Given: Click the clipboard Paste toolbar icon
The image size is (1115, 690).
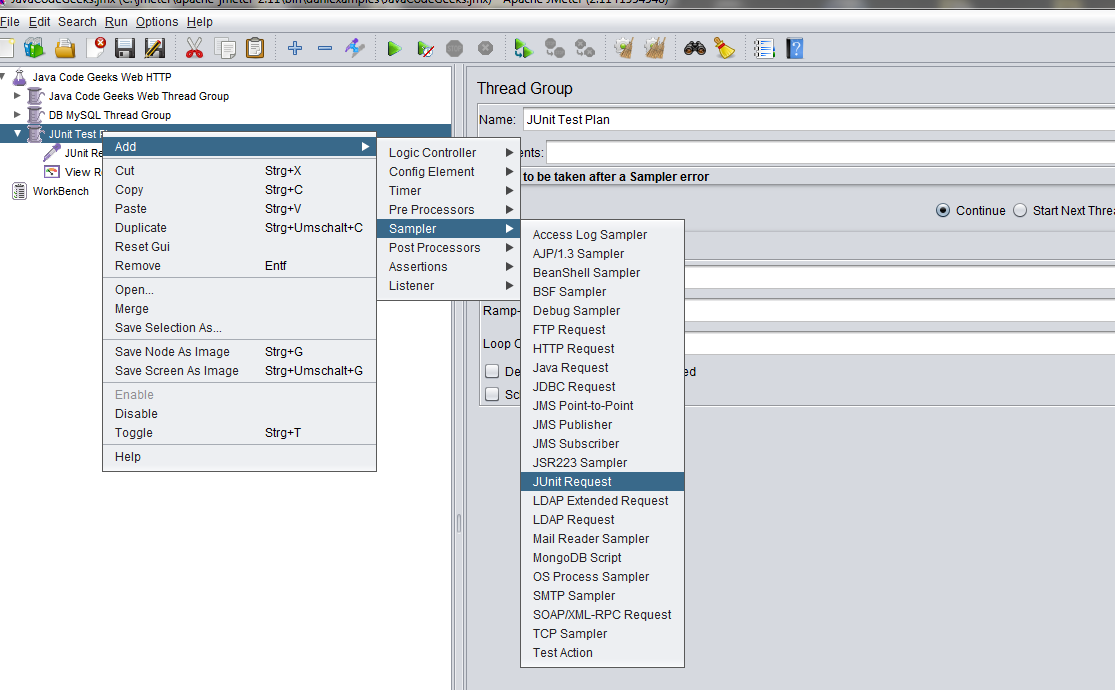Looking at the screenshot, I should pyautogui.click(x=255, y=48).
